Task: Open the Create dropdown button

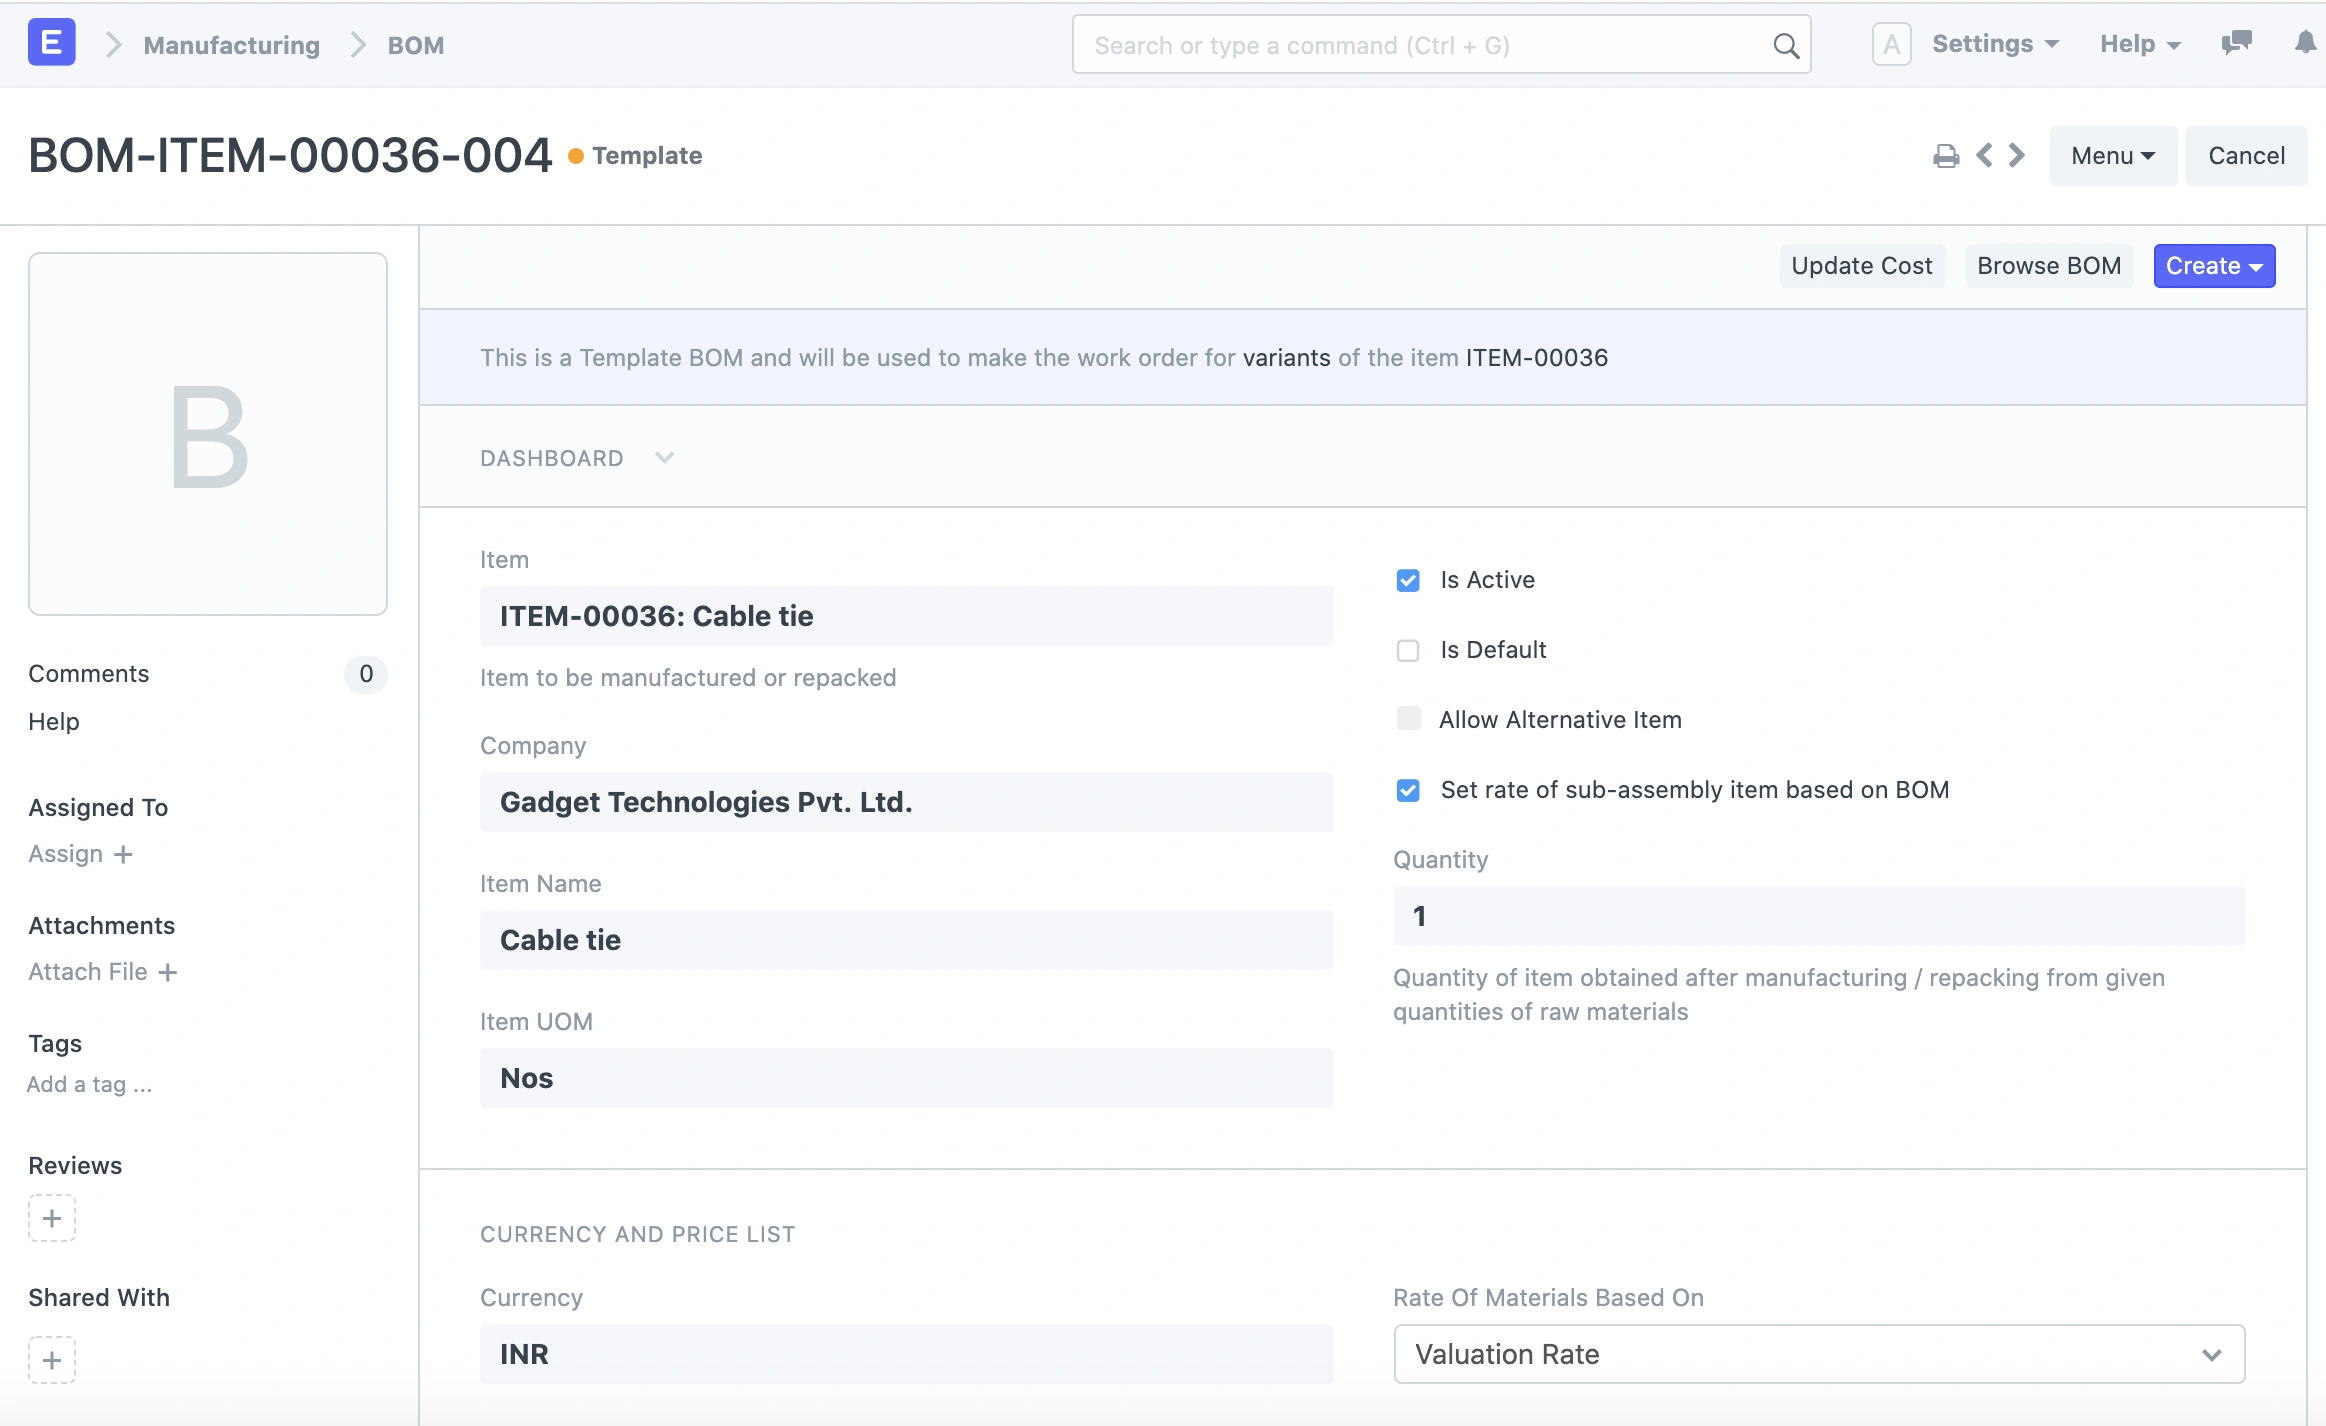Action: pos(2213,266)
